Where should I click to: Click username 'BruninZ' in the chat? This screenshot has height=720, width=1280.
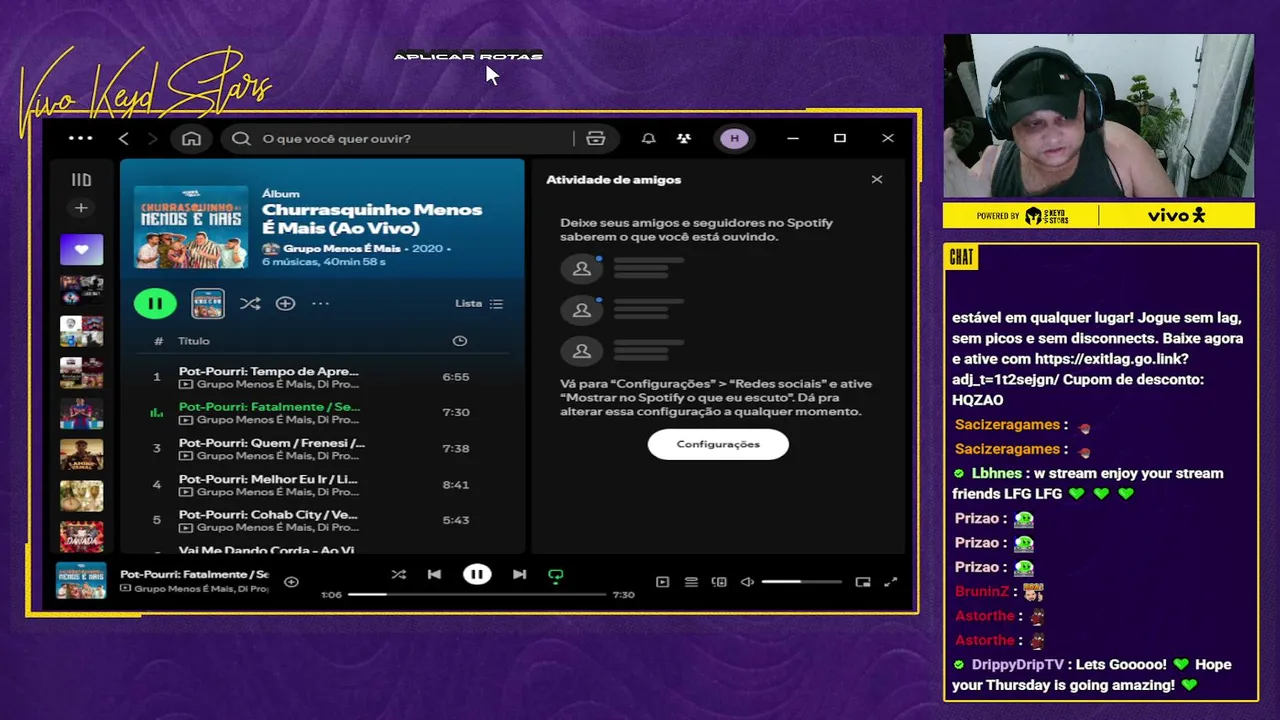pyautogui.click(x=982, y=592)
